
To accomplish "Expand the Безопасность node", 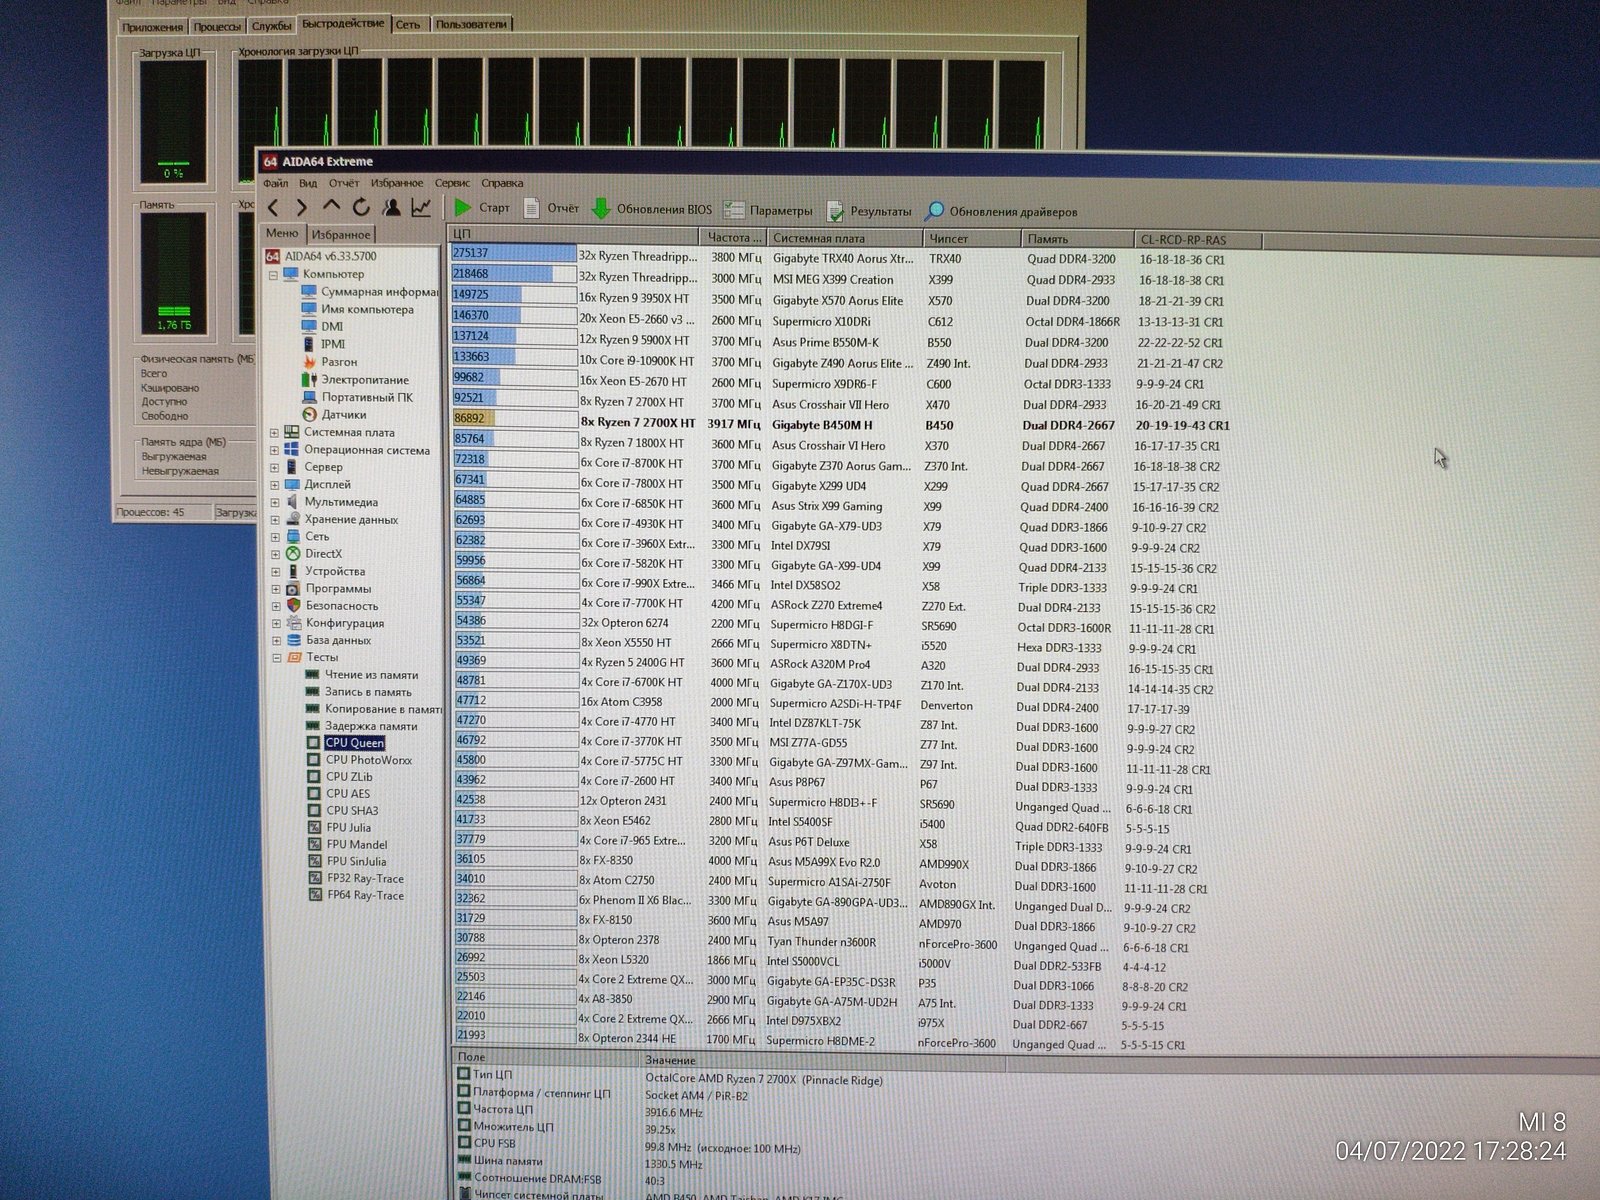I will pyautogui.click(x=276, y=606).
